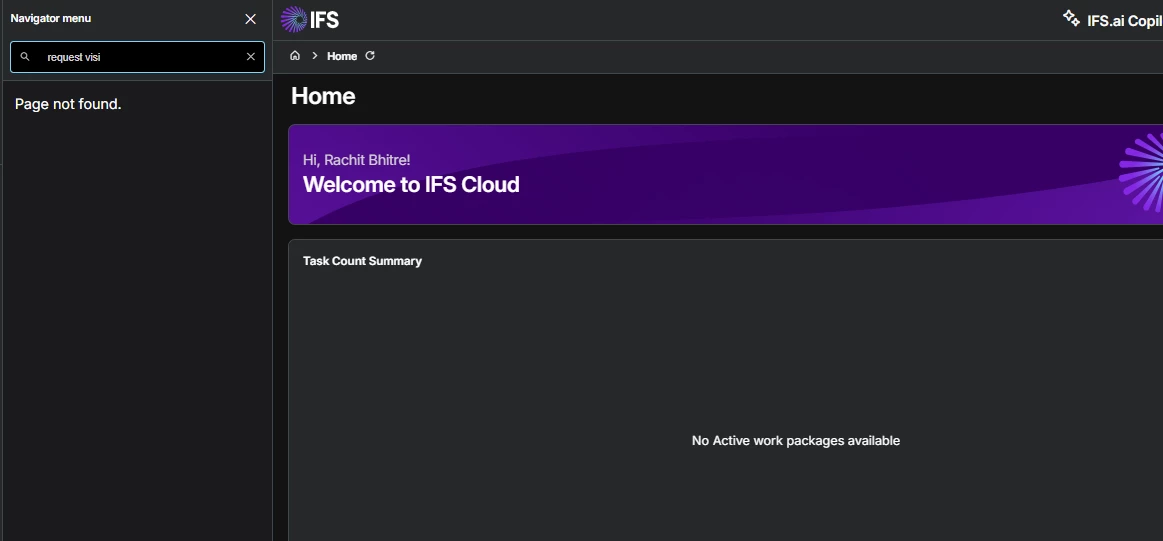
Task: Refresh the Home page
Action: 370,56
